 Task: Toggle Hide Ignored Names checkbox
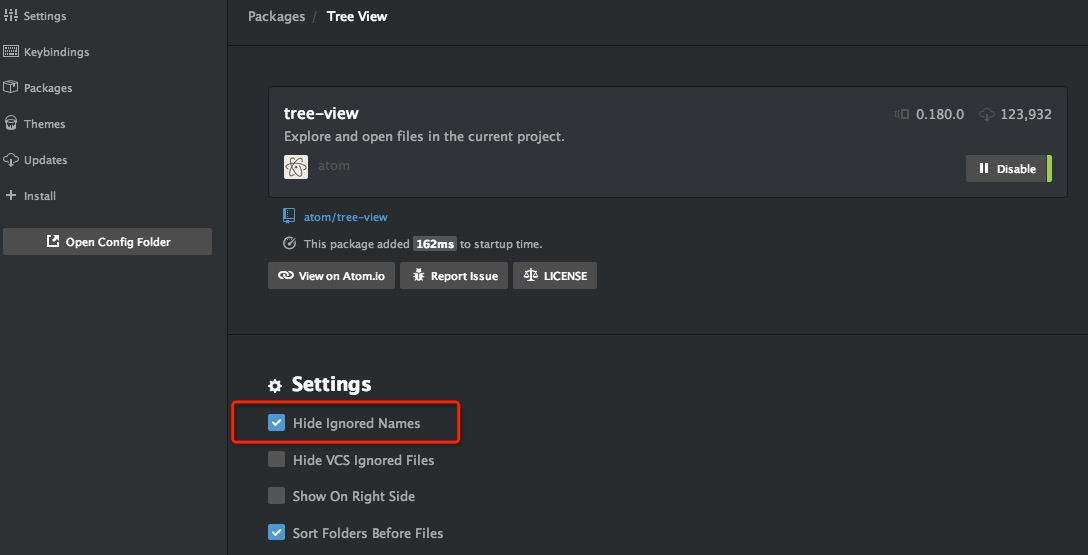276,422
